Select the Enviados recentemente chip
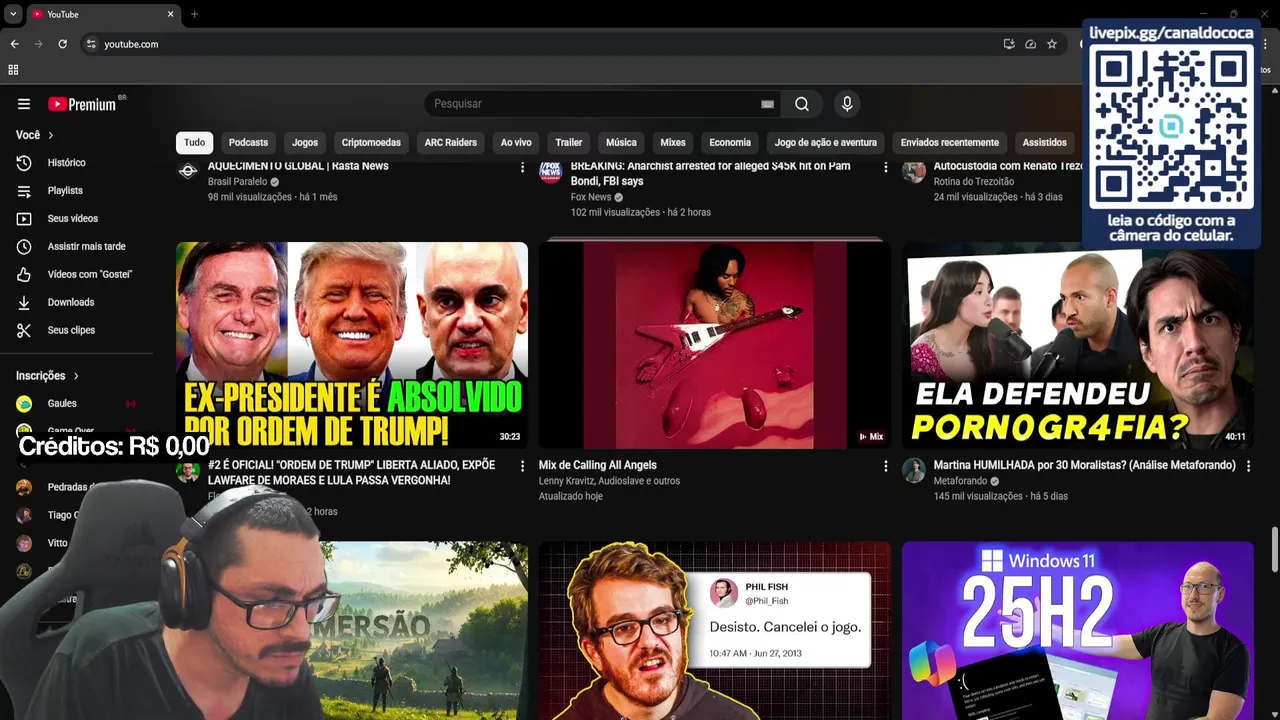 point(950,143)
